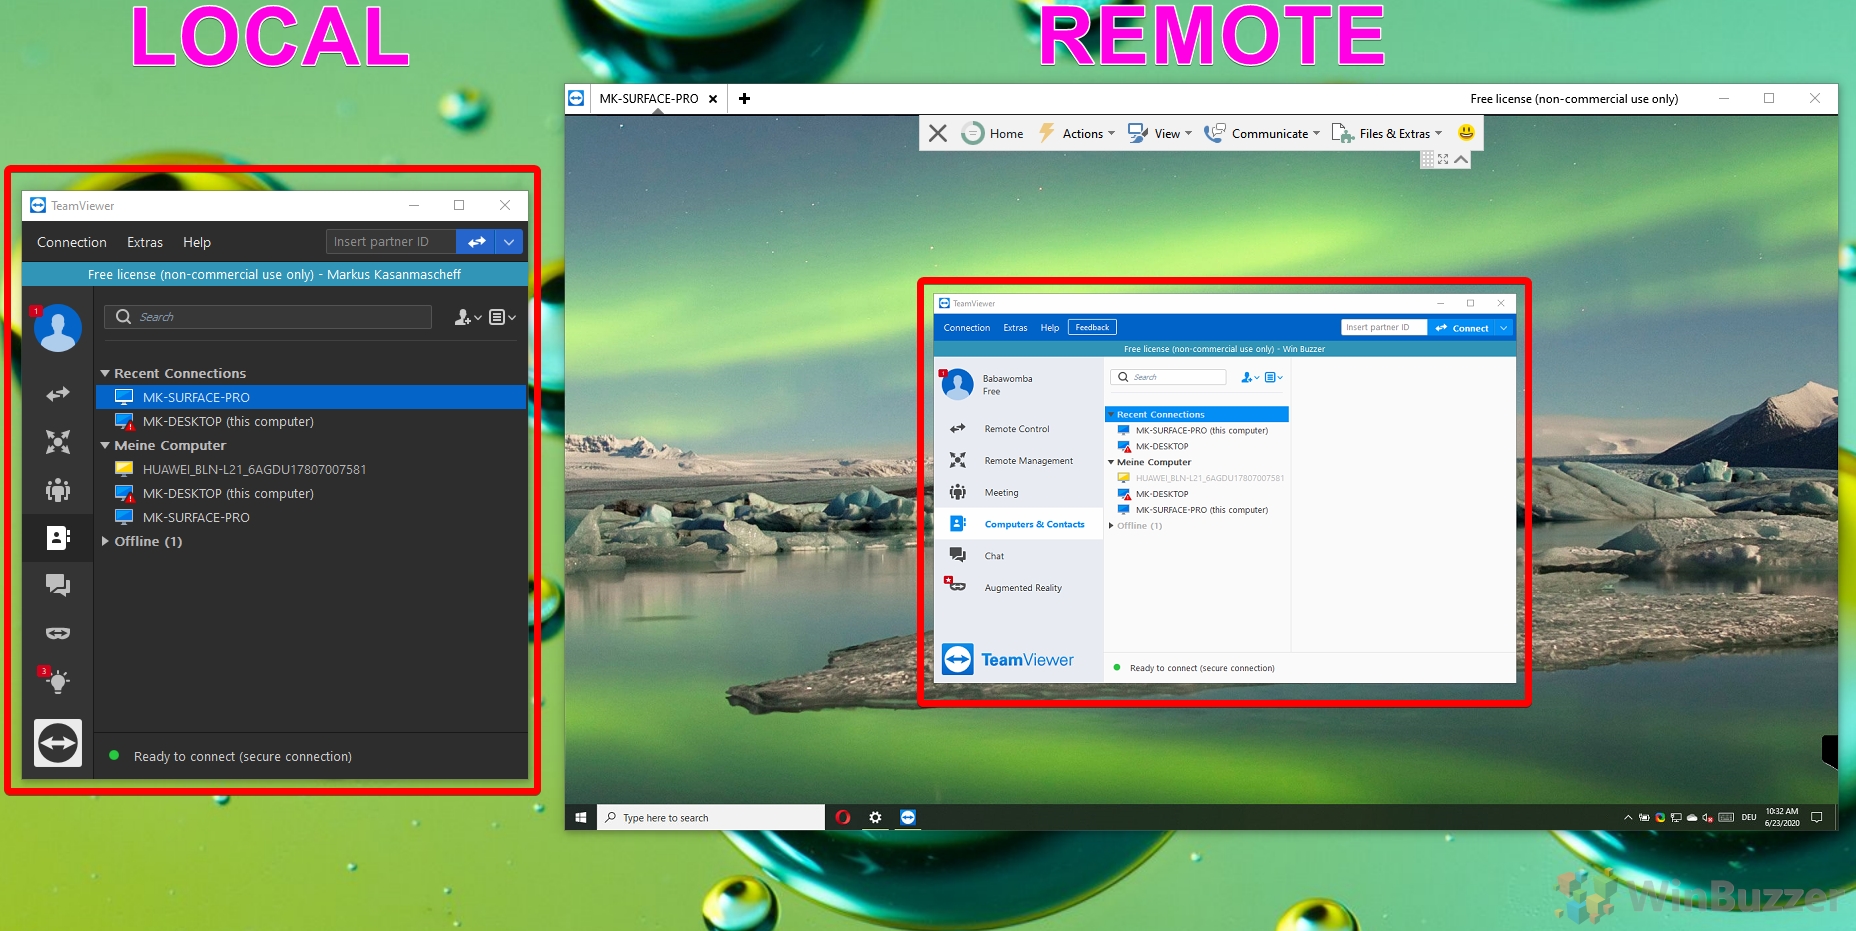Open Connection menu in remote TeamViewer

click(x=967, y=328)
